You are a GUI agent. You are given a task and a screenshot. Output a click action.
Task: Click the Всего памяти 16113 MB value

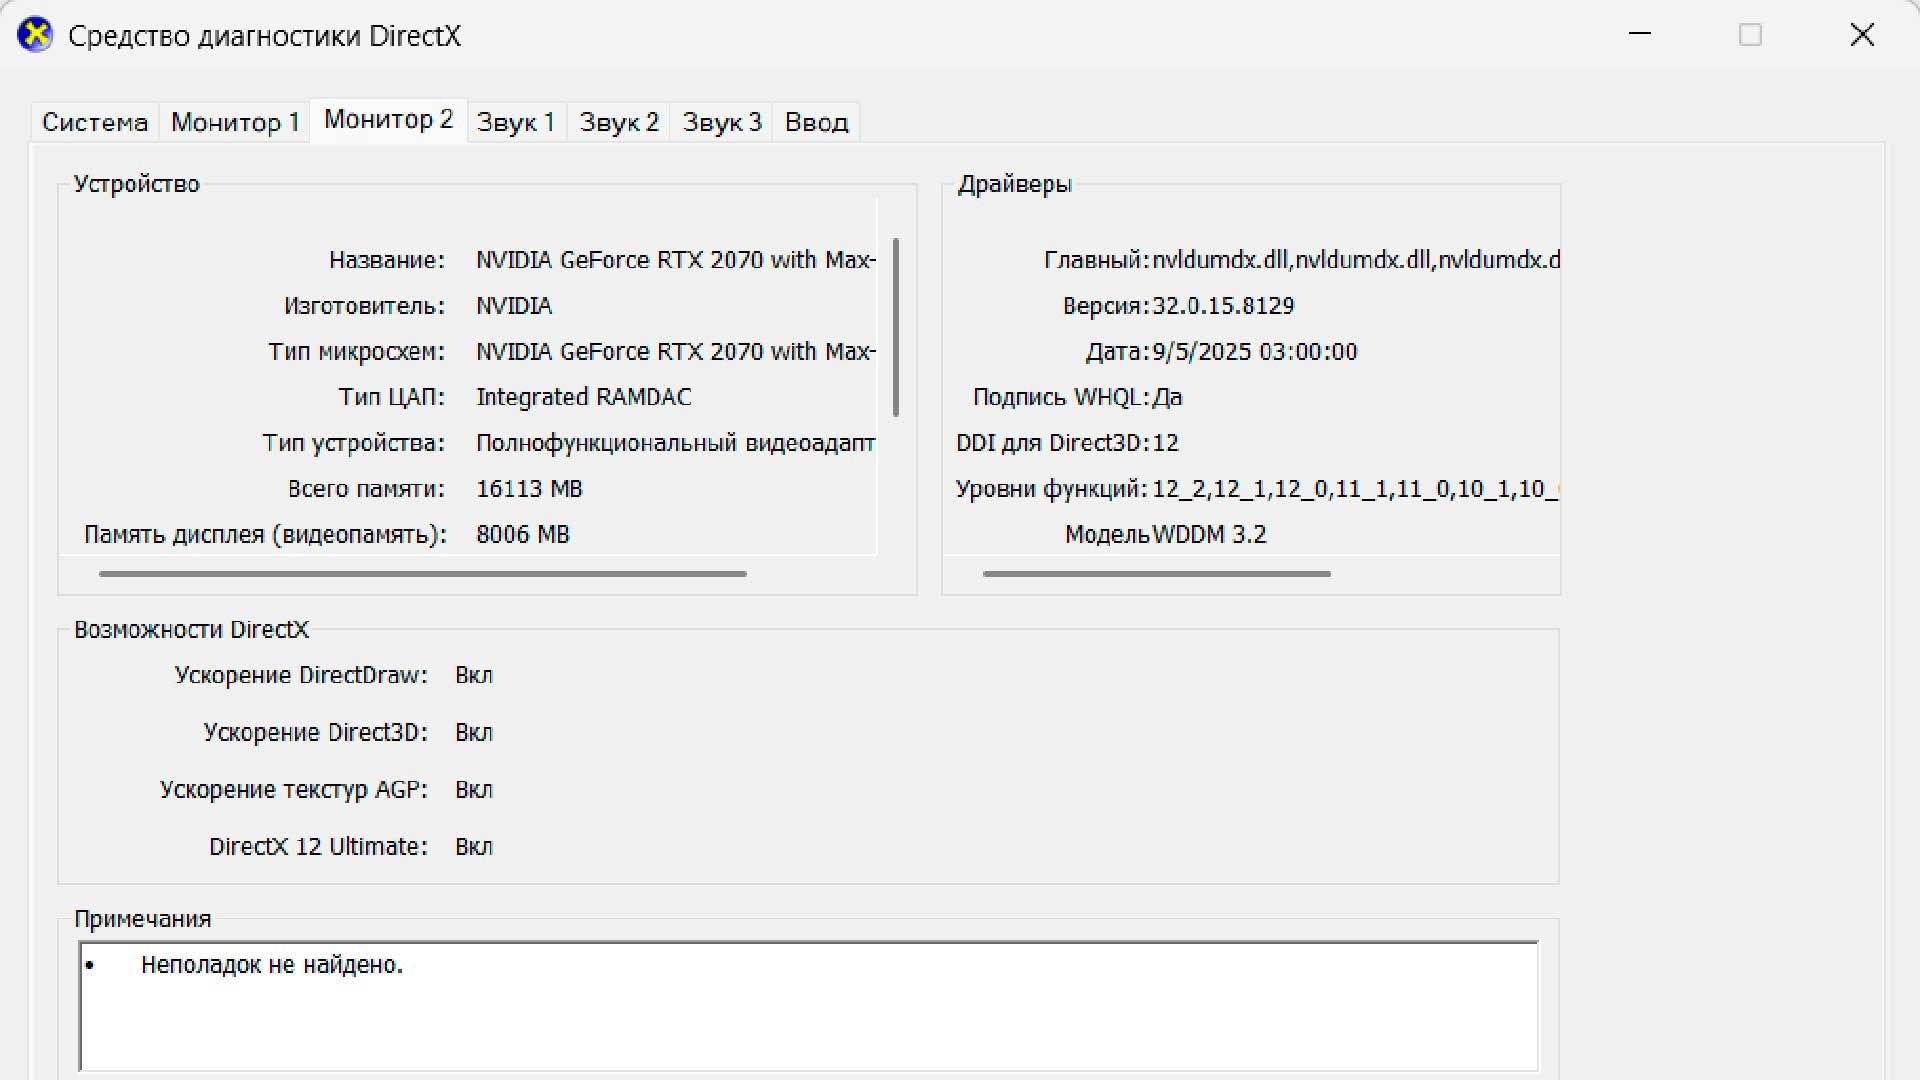[x=530, y=488]
